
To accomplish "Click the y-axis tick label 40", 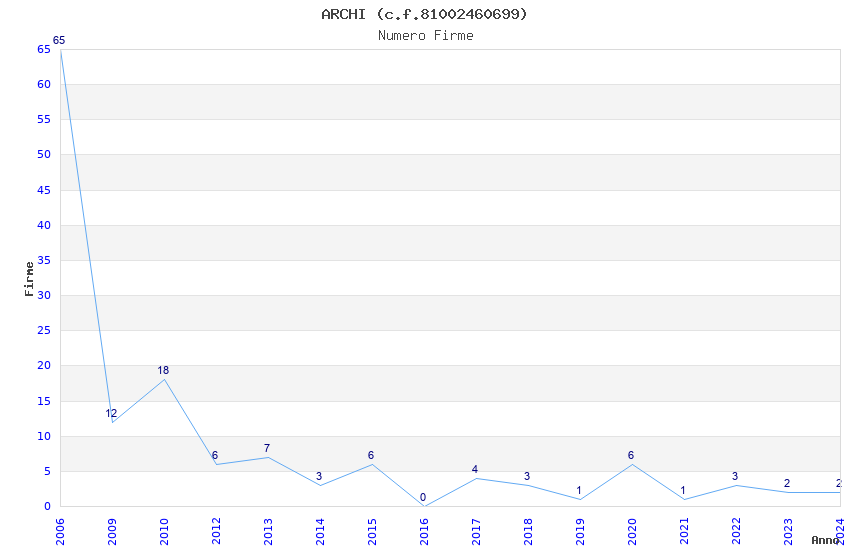I will (x=44, y=225).
